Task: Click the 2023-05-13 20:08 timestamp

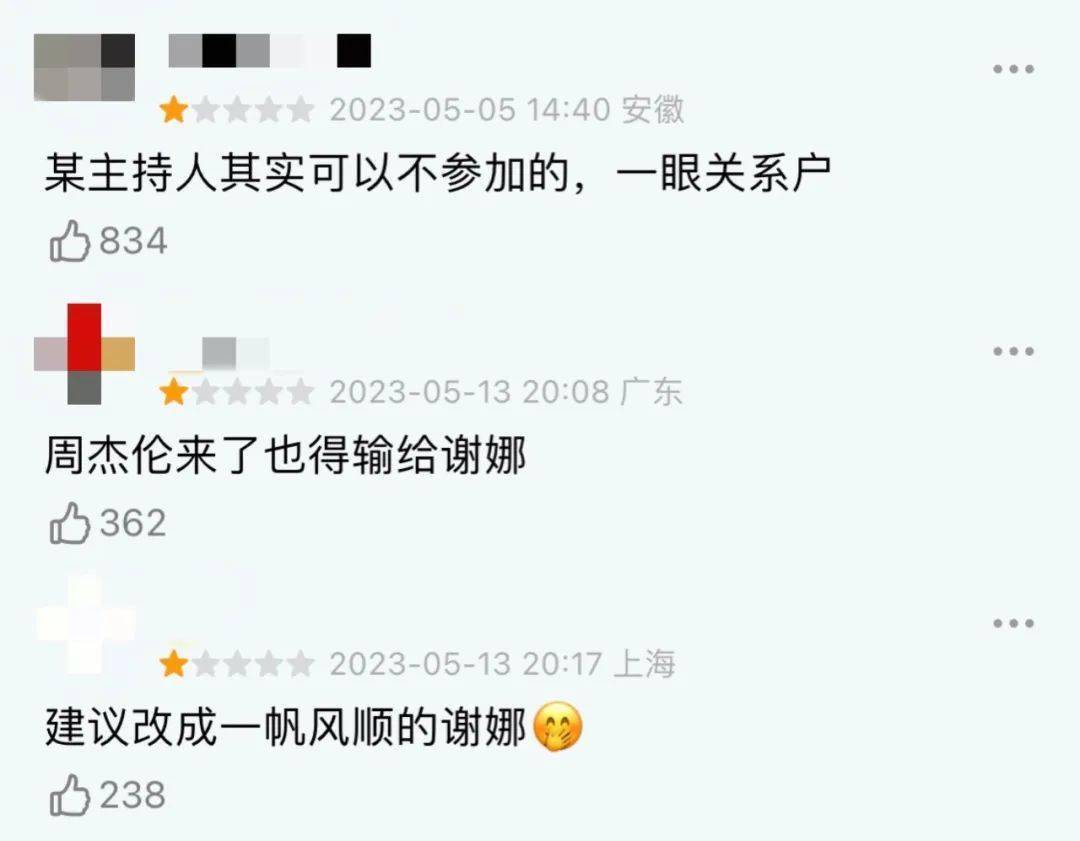Action: point(470,393)
